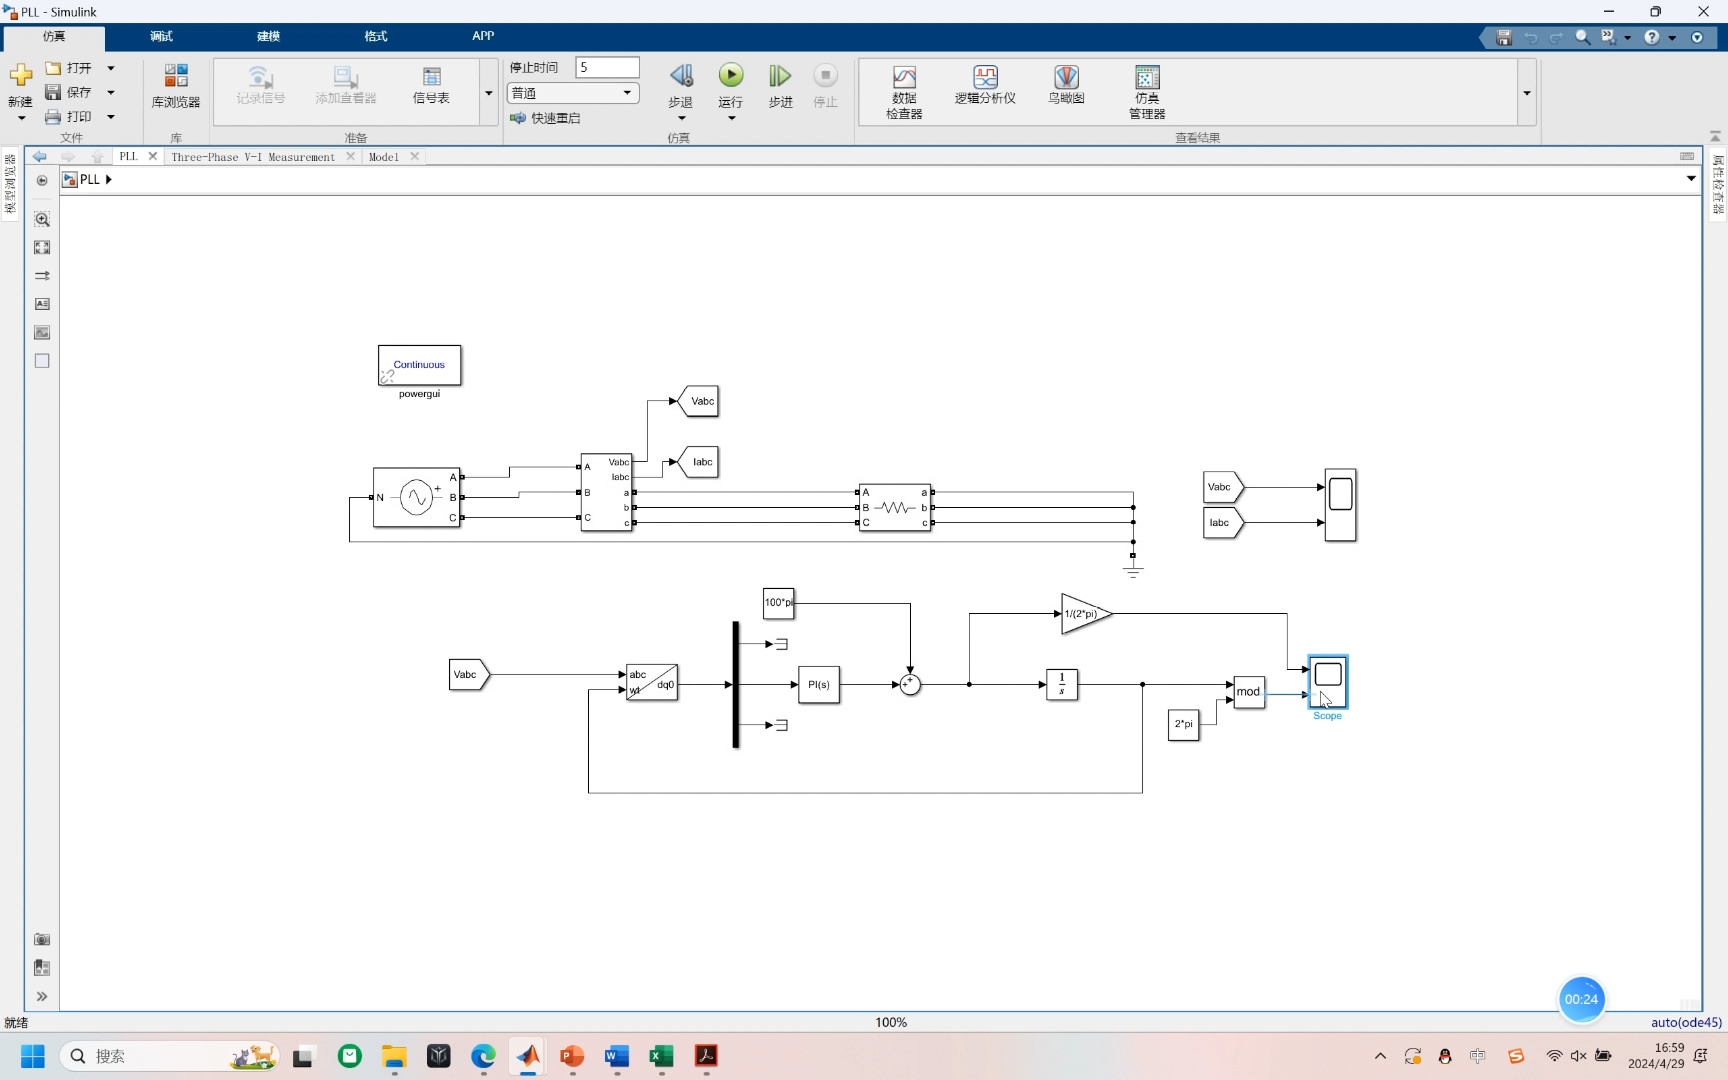Select the powergui block
Image resolution: width=1728 pixels, height=1080 pixels.
click(x=419, y=365)
